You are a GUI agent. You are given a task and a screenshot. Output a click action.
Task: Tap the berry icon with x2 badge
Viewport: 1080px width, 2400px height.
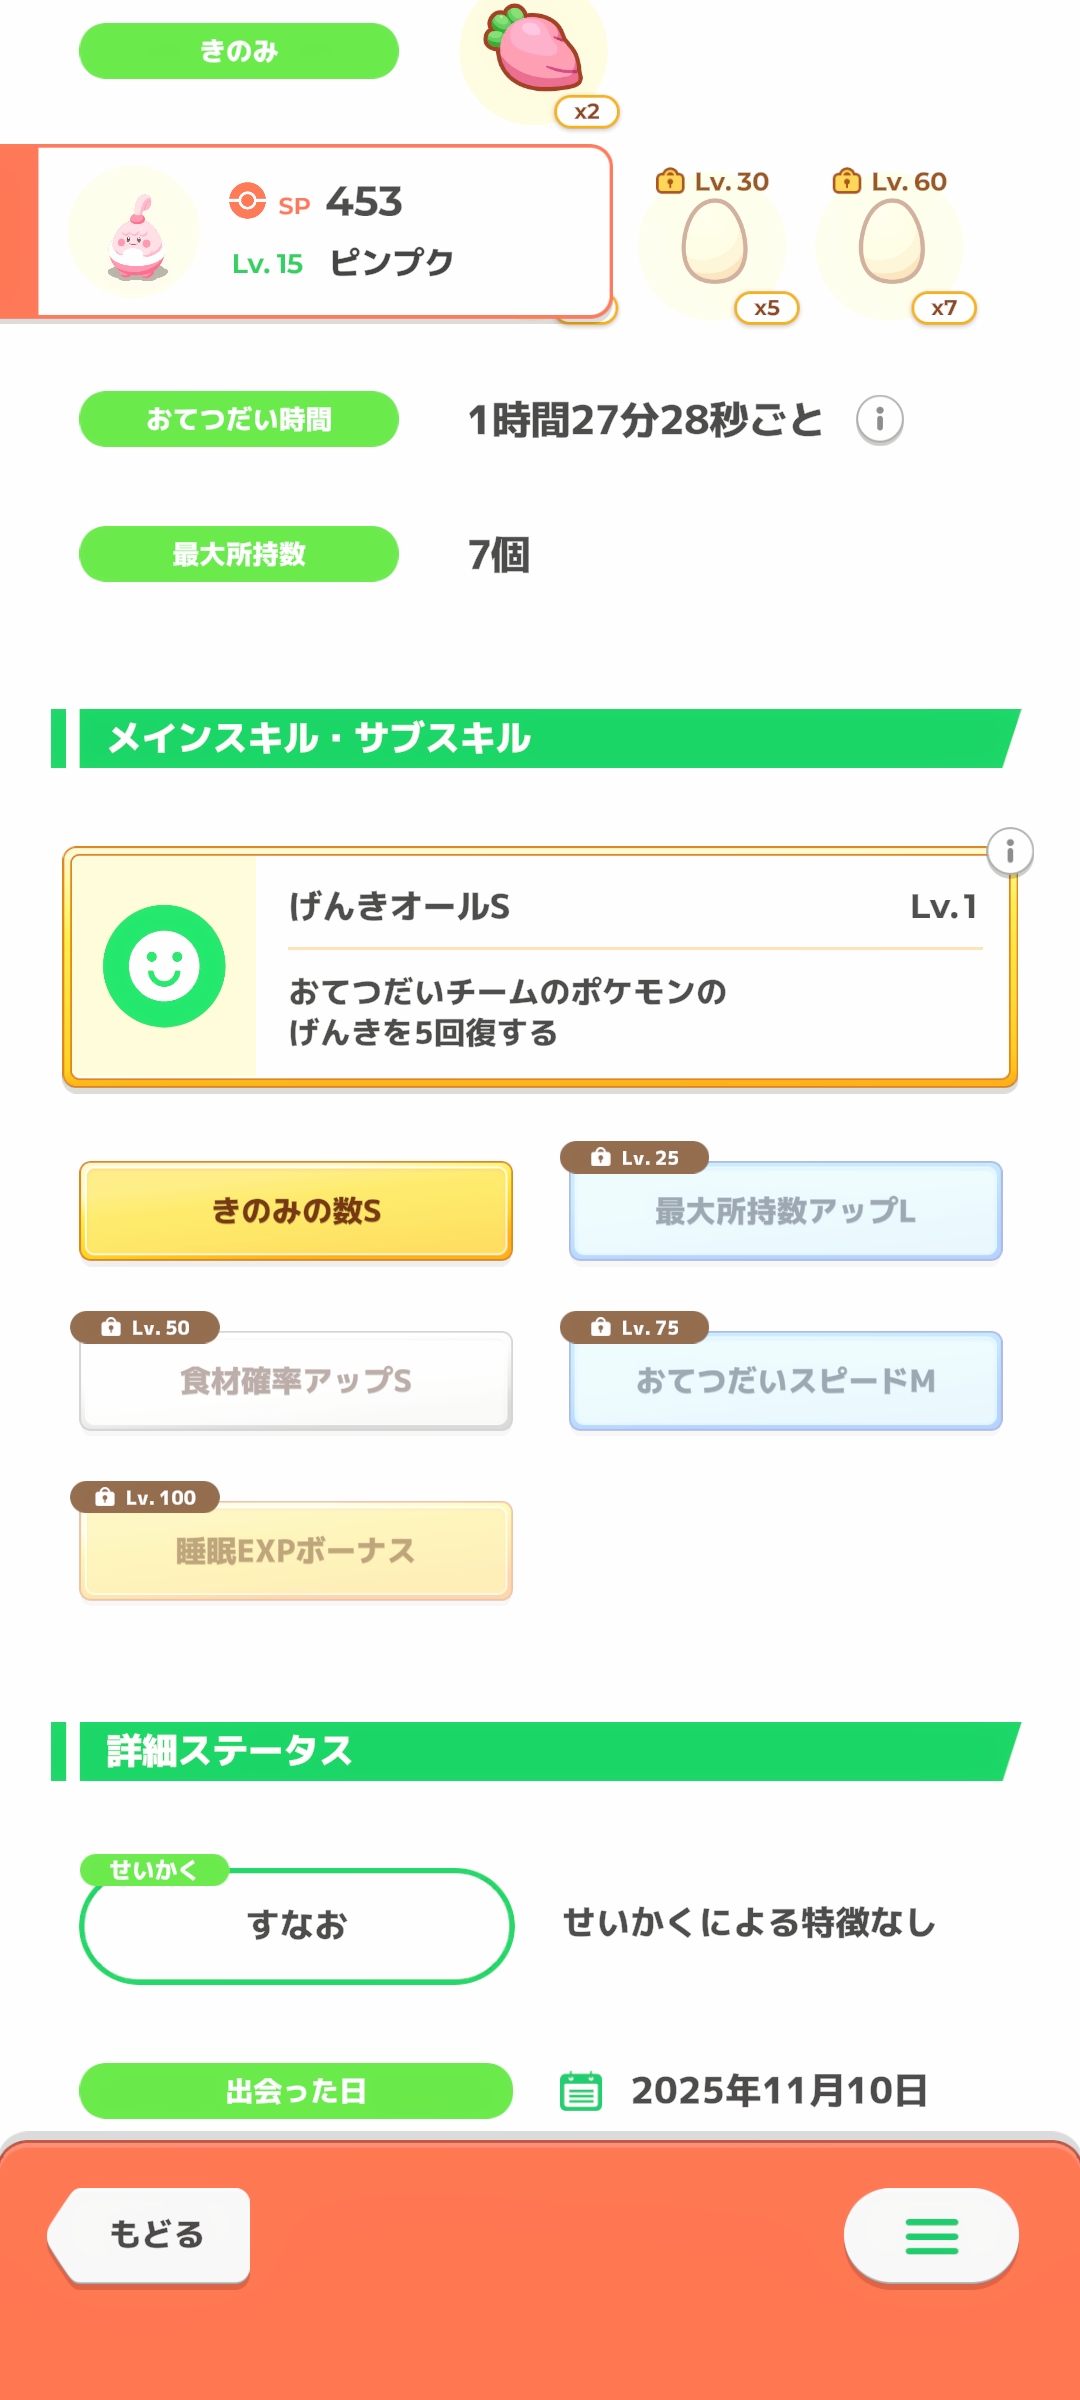(x=534, y=55)
